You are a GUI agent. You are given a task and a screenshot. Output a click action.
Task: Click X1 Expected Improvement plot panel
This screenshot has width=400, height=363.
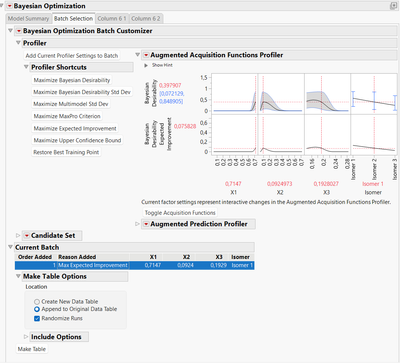coord(235,135)
